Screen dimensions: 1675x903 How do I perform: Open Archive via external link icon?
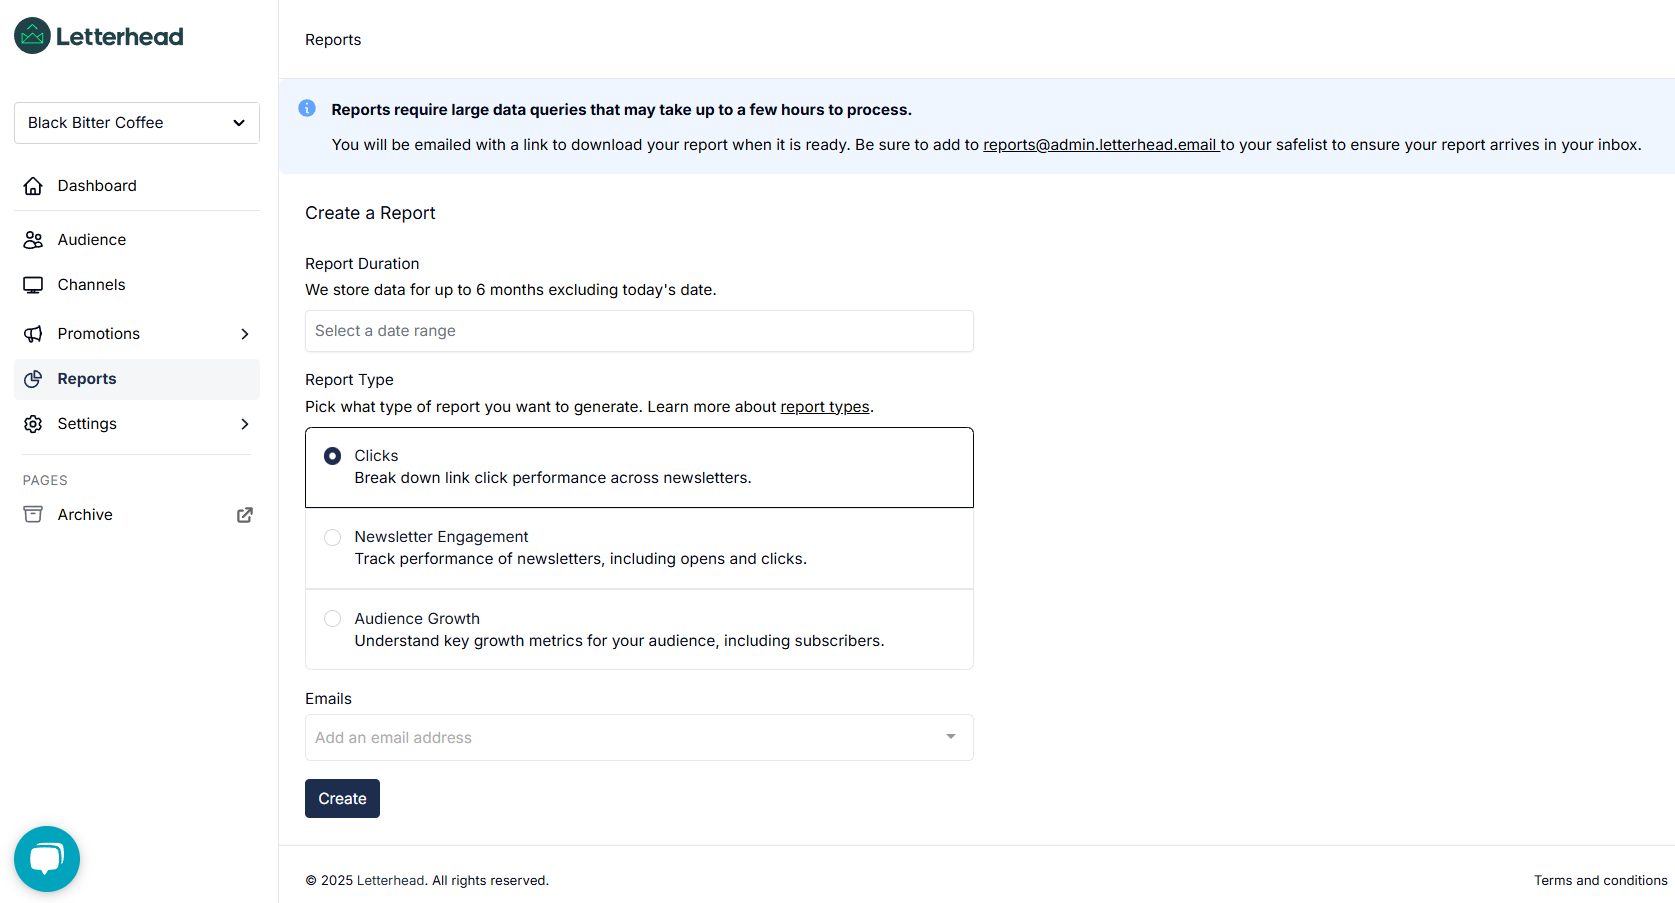point(244,515)
